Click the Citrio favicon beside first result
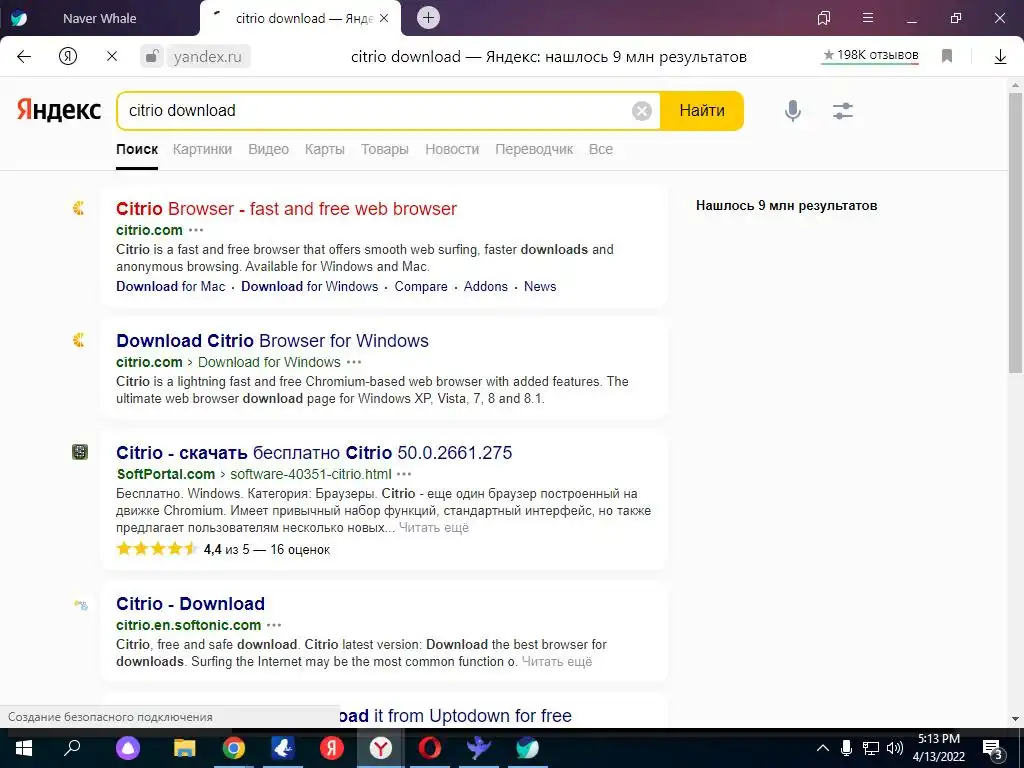Image resolution: width=1024 pixels, height=768 pixels. [x=79, y=208]
